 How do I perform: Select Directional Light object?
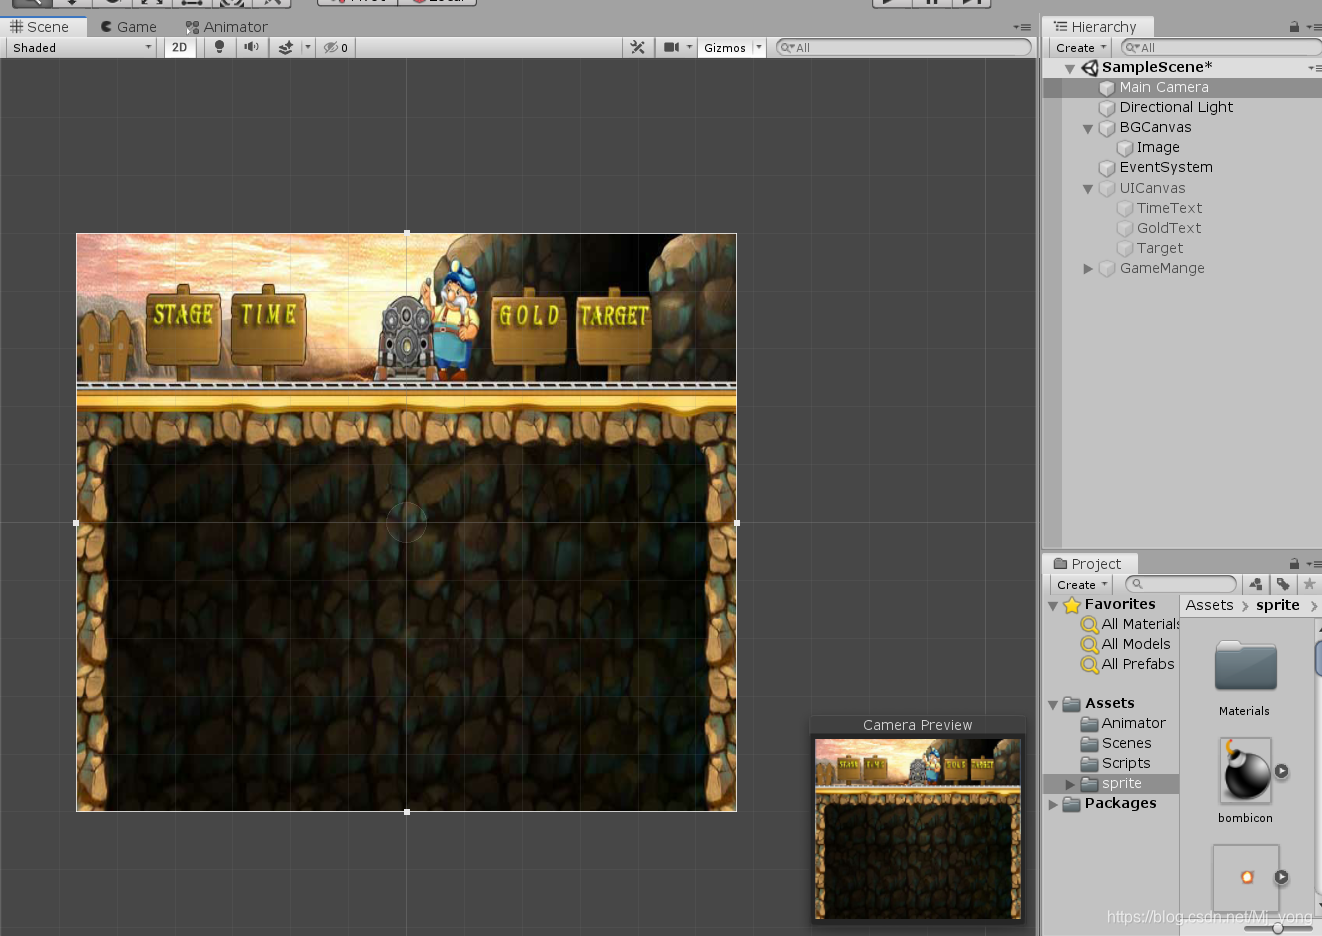[1176, 108]
